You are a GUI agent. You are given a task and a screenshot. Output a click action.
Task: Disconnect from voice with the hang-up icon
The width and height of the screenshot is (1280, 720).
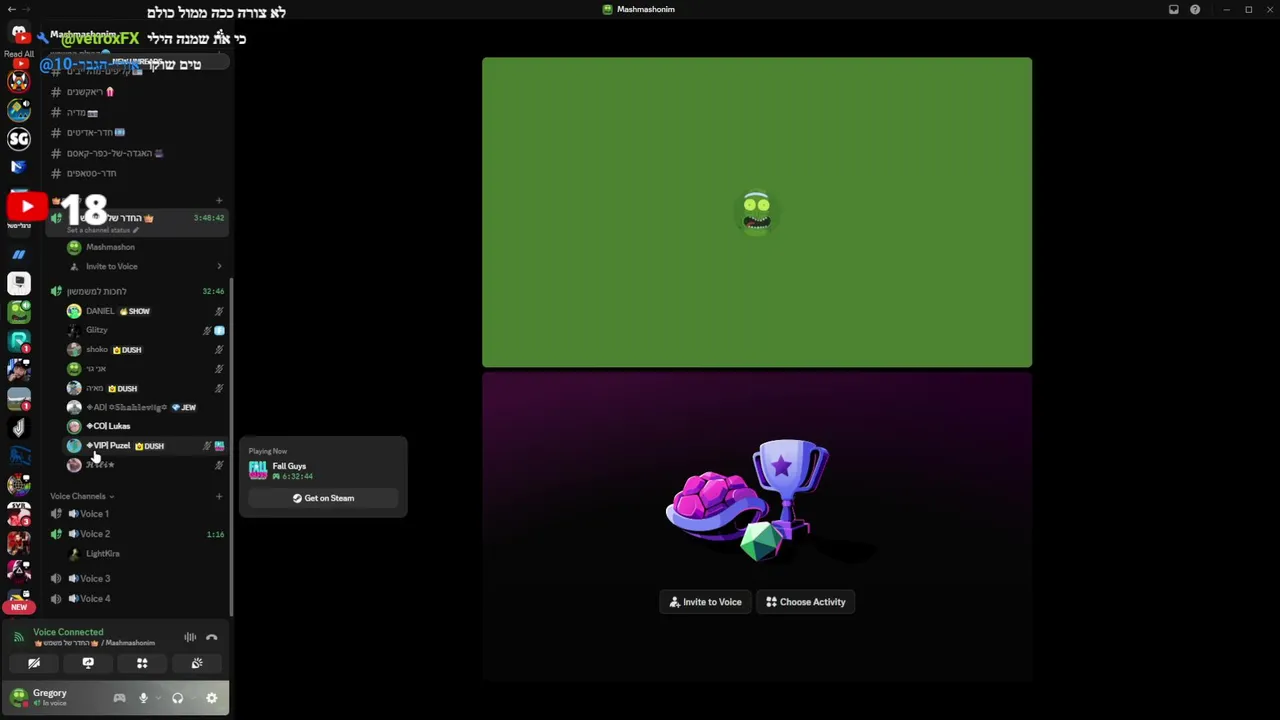[212, 637]
